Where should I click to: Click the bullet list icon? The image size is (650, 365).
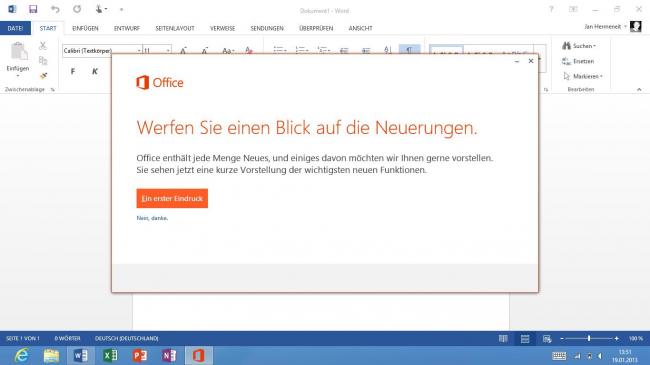click(280, 50)
